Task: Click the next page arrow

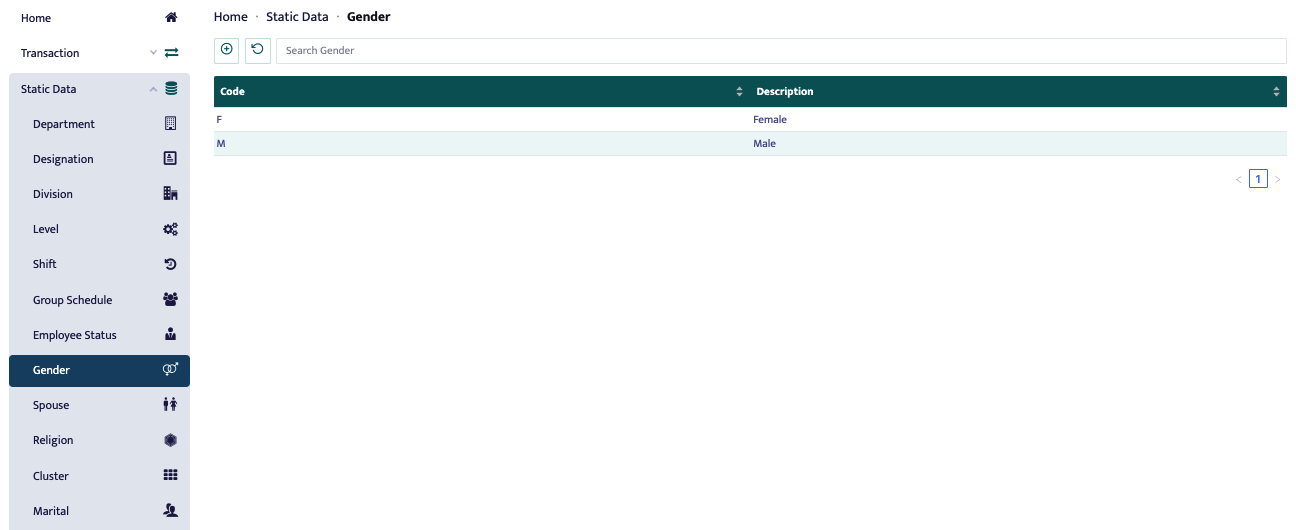Action: pos(1277,179)
